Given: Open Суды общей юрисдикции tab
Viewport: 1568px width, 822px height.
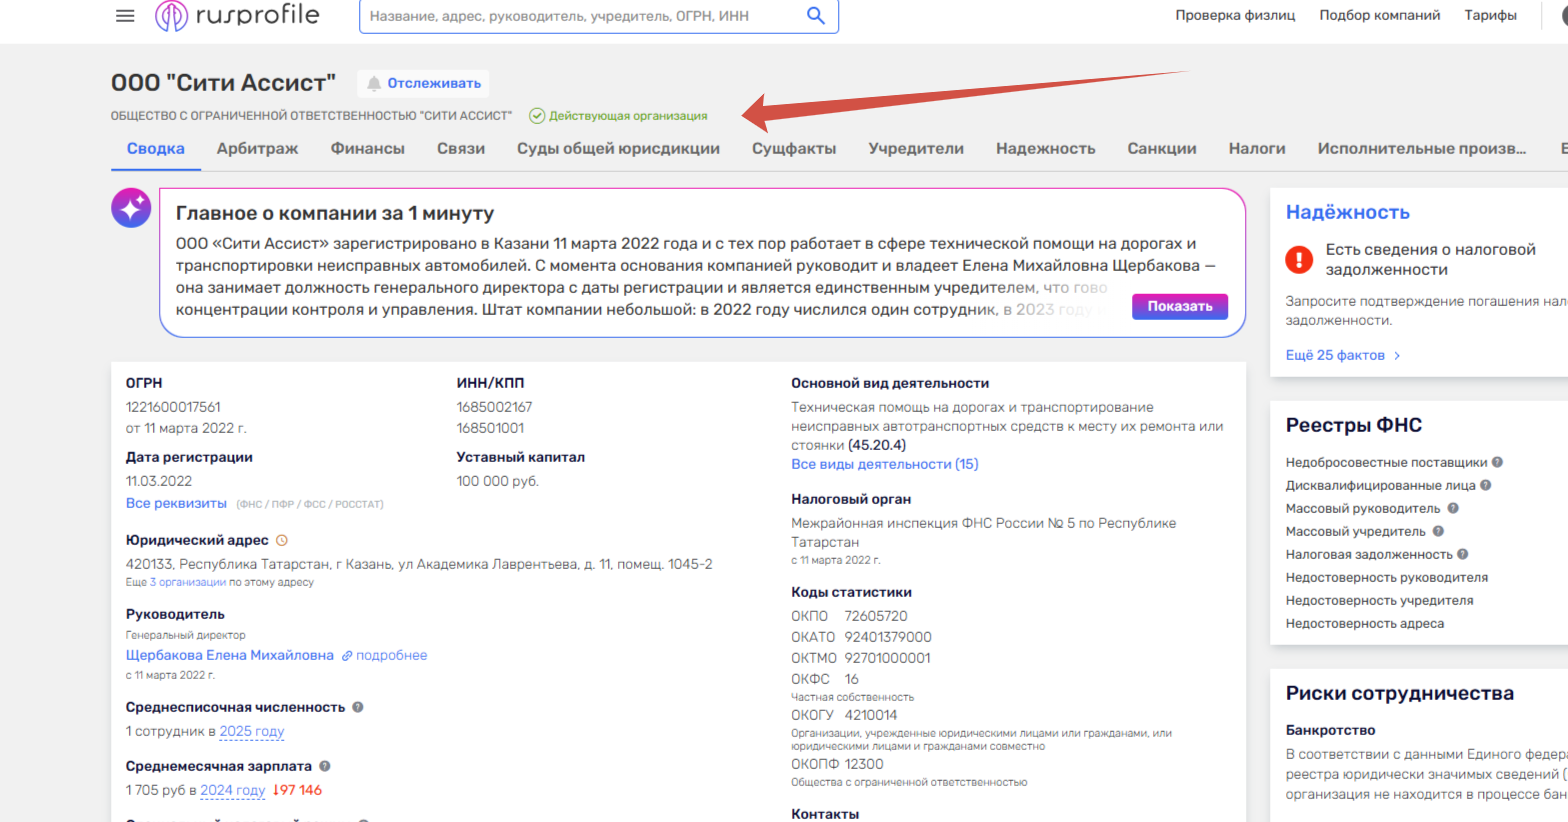Looking at the screenshot, I should [618, 148].
